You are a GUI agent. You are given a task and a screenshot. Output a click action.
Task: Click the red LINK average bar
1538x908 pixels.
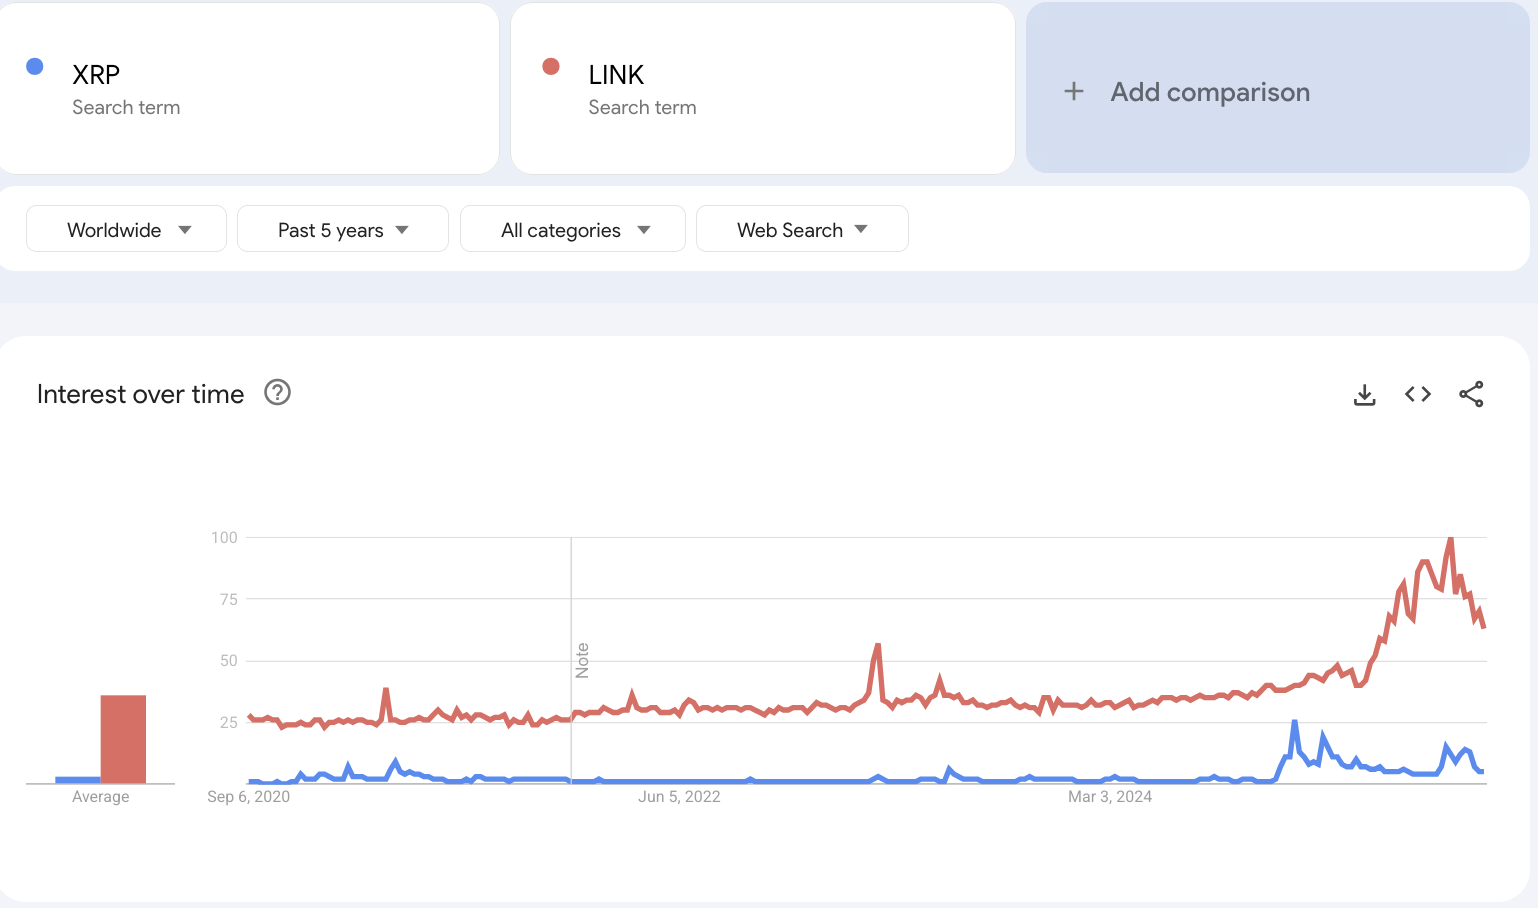click(123, 739)
